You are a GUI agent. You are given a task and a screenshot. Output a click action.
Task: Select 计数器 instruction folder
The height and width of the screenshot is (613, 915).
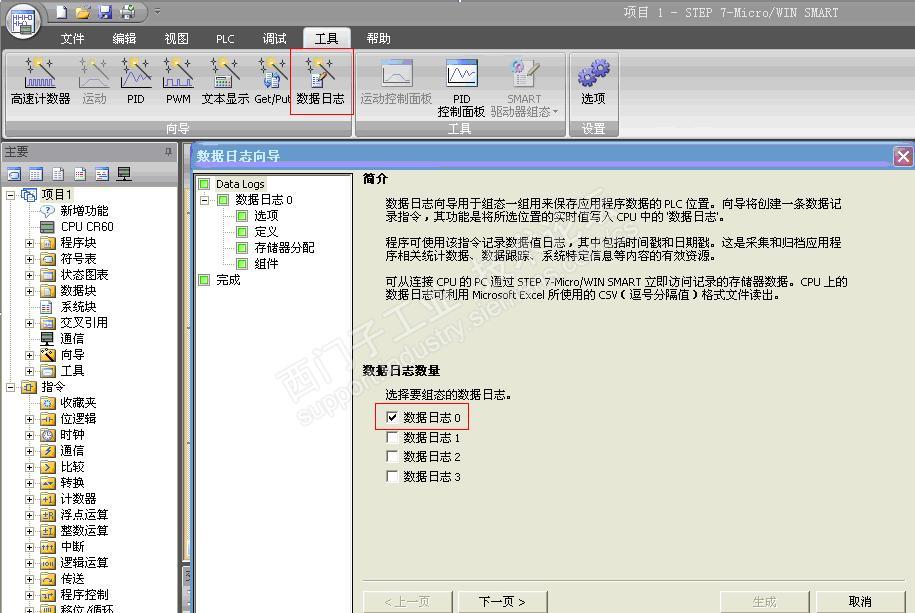(x=78, y=499)
